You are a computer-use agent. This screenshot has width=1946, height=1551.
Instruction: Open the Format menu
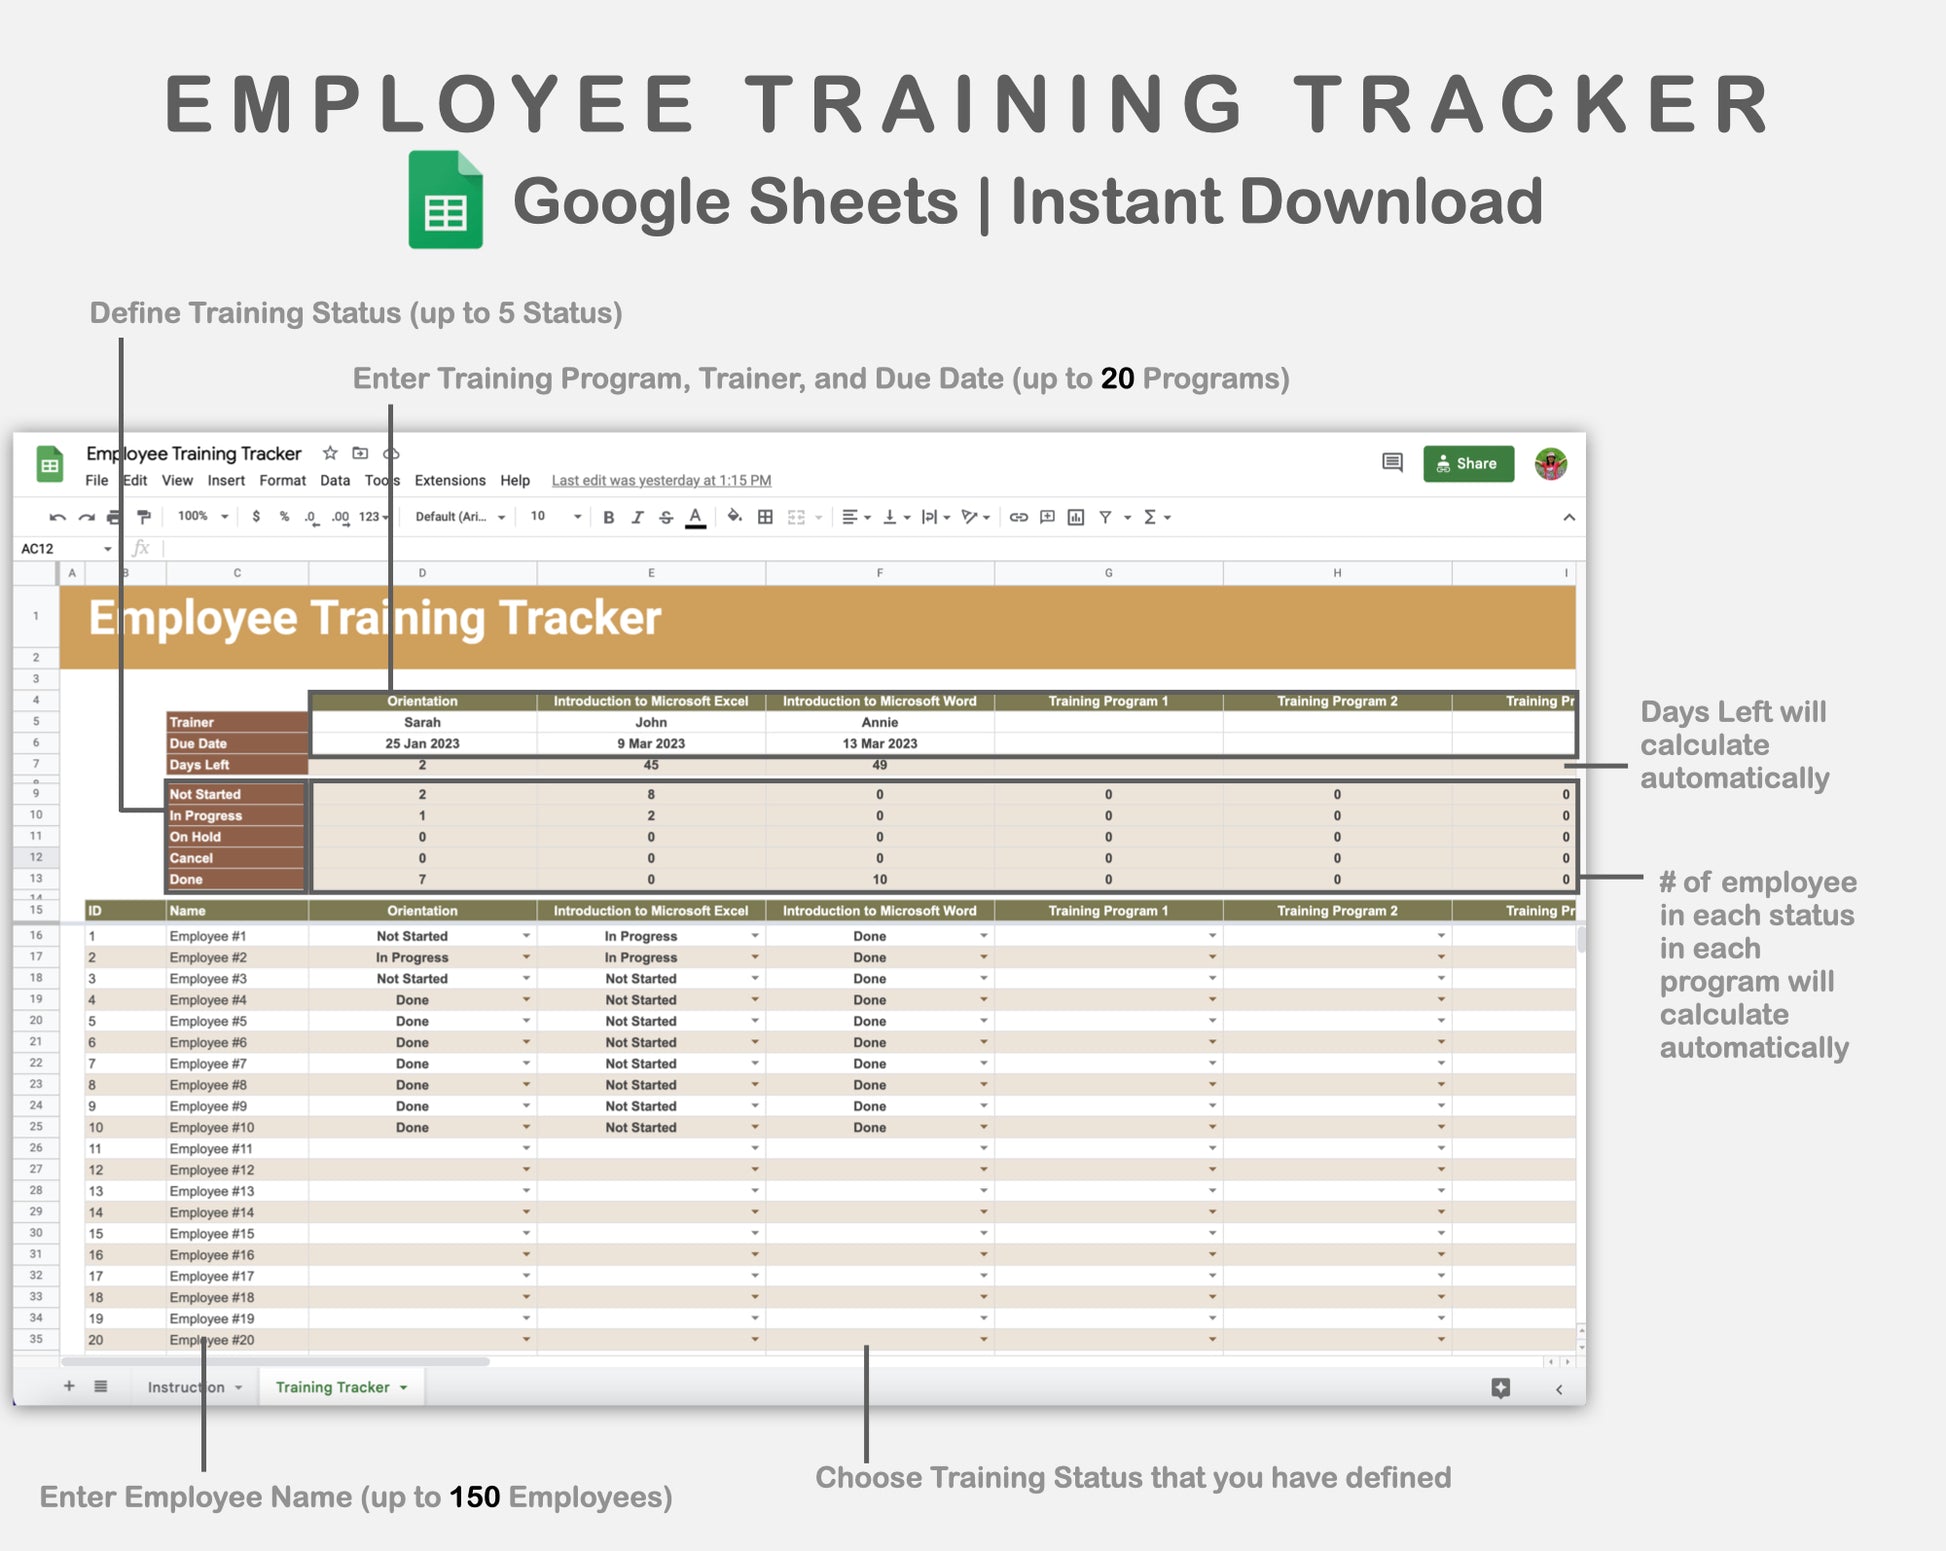pos(283,481)
